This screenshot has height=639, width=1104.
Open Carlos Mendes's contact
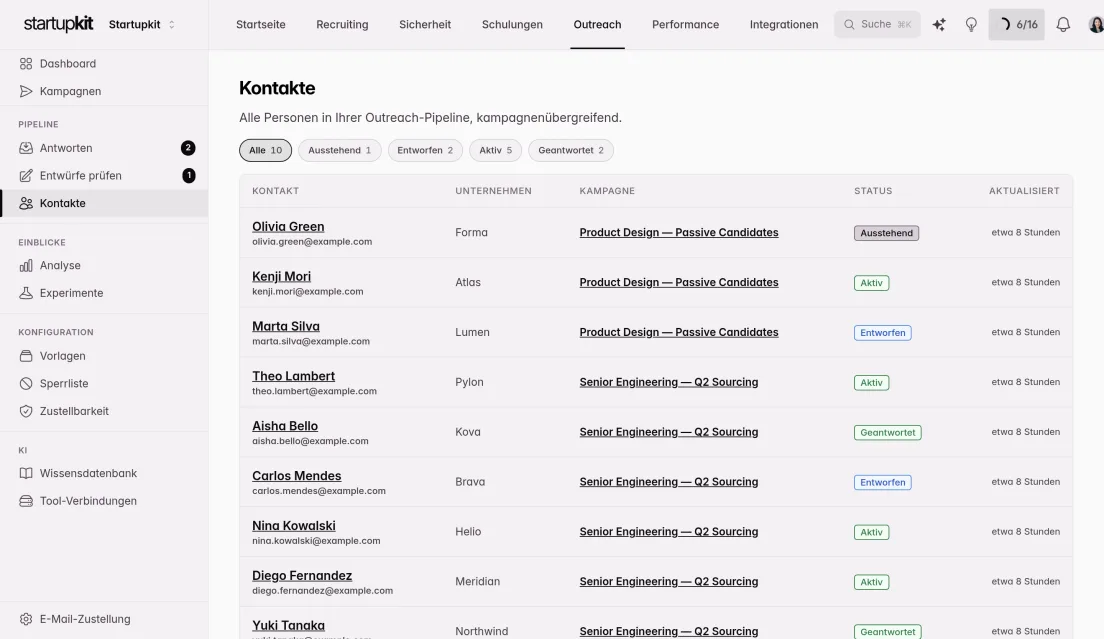[x=296, y=476]
